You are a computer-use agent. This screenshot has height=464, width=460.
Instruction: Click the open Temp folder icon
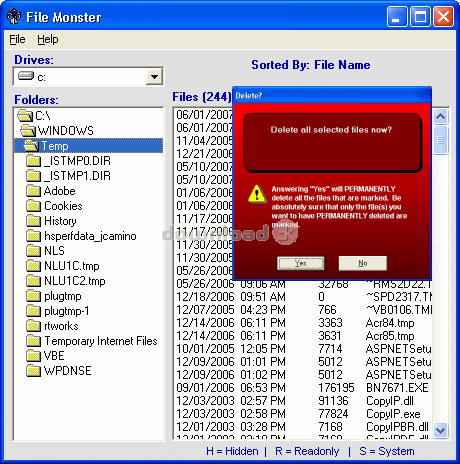pyautogui.click(x=31, y=146)
